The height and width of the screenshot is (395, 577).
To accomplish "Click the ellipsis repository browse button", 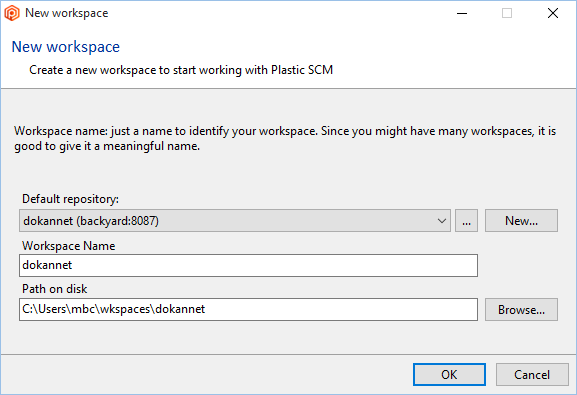I will tap(466, 221).
